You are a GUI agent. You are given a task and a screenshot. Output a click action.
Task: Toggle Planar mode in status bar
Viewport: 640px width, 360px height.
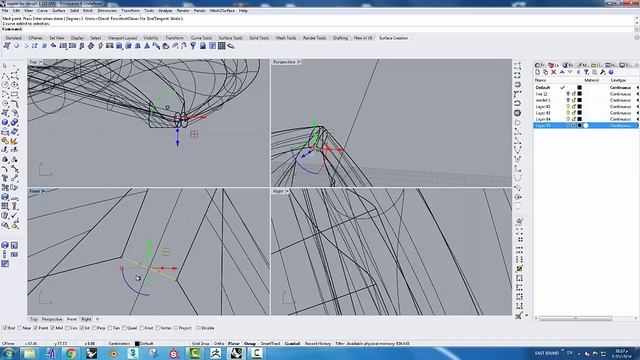(234, 344)
